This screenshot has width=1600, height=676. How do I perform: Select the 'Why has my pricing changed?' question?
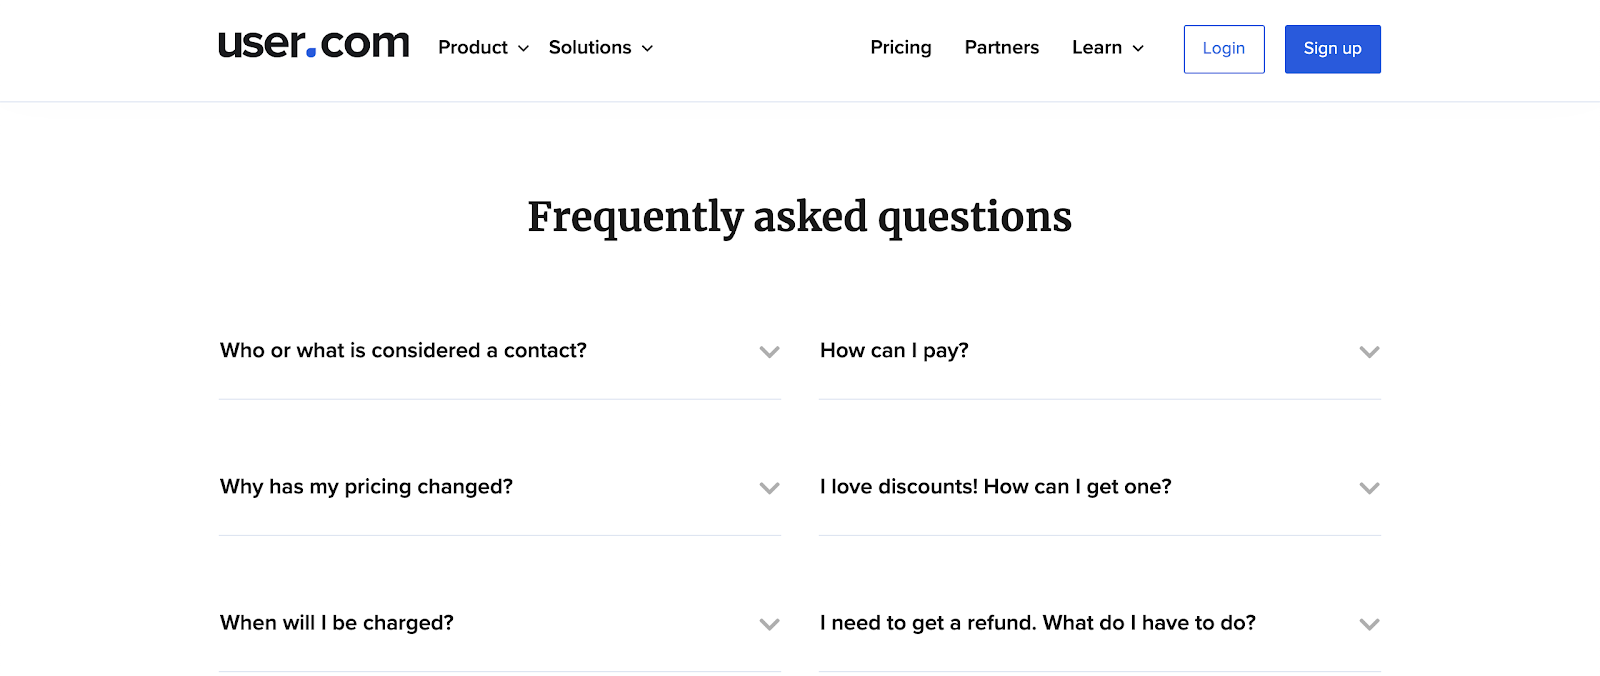coord(366,487)
